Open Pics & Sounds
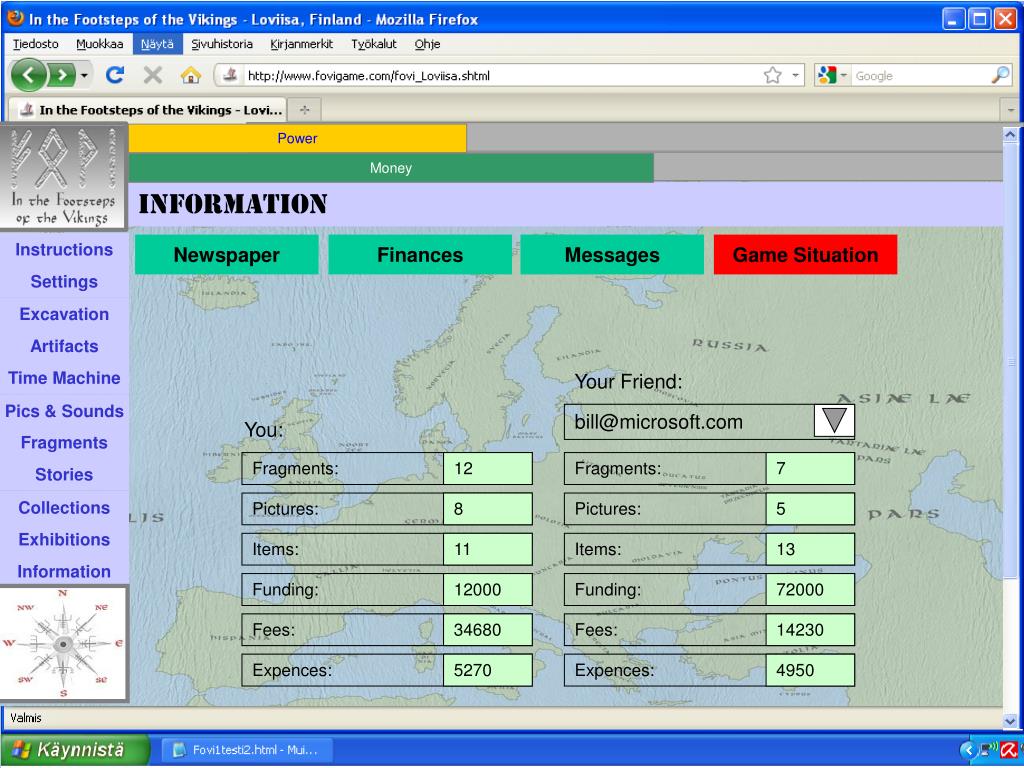 (64, 411)
